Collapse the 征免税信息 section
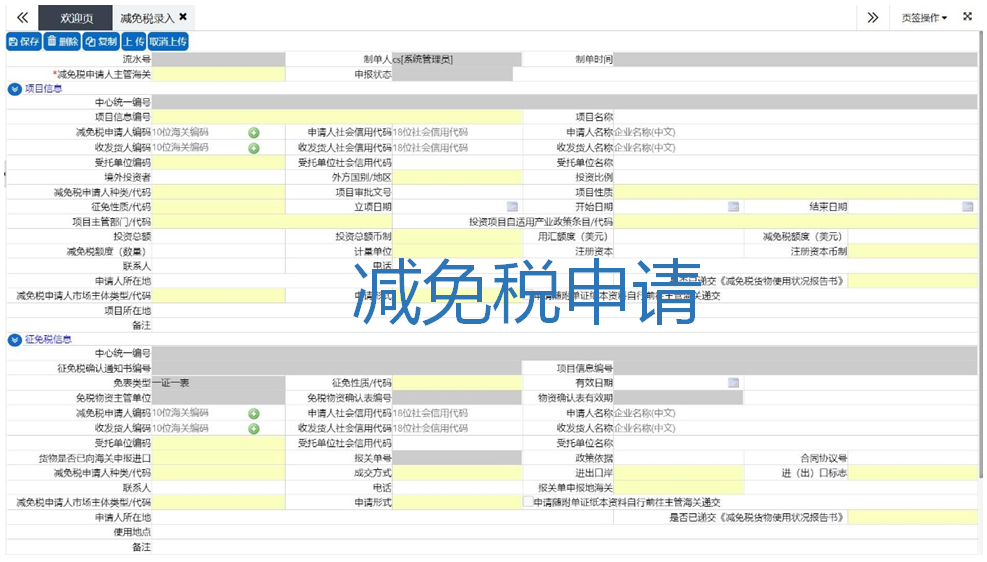 (x=14, y=340)
